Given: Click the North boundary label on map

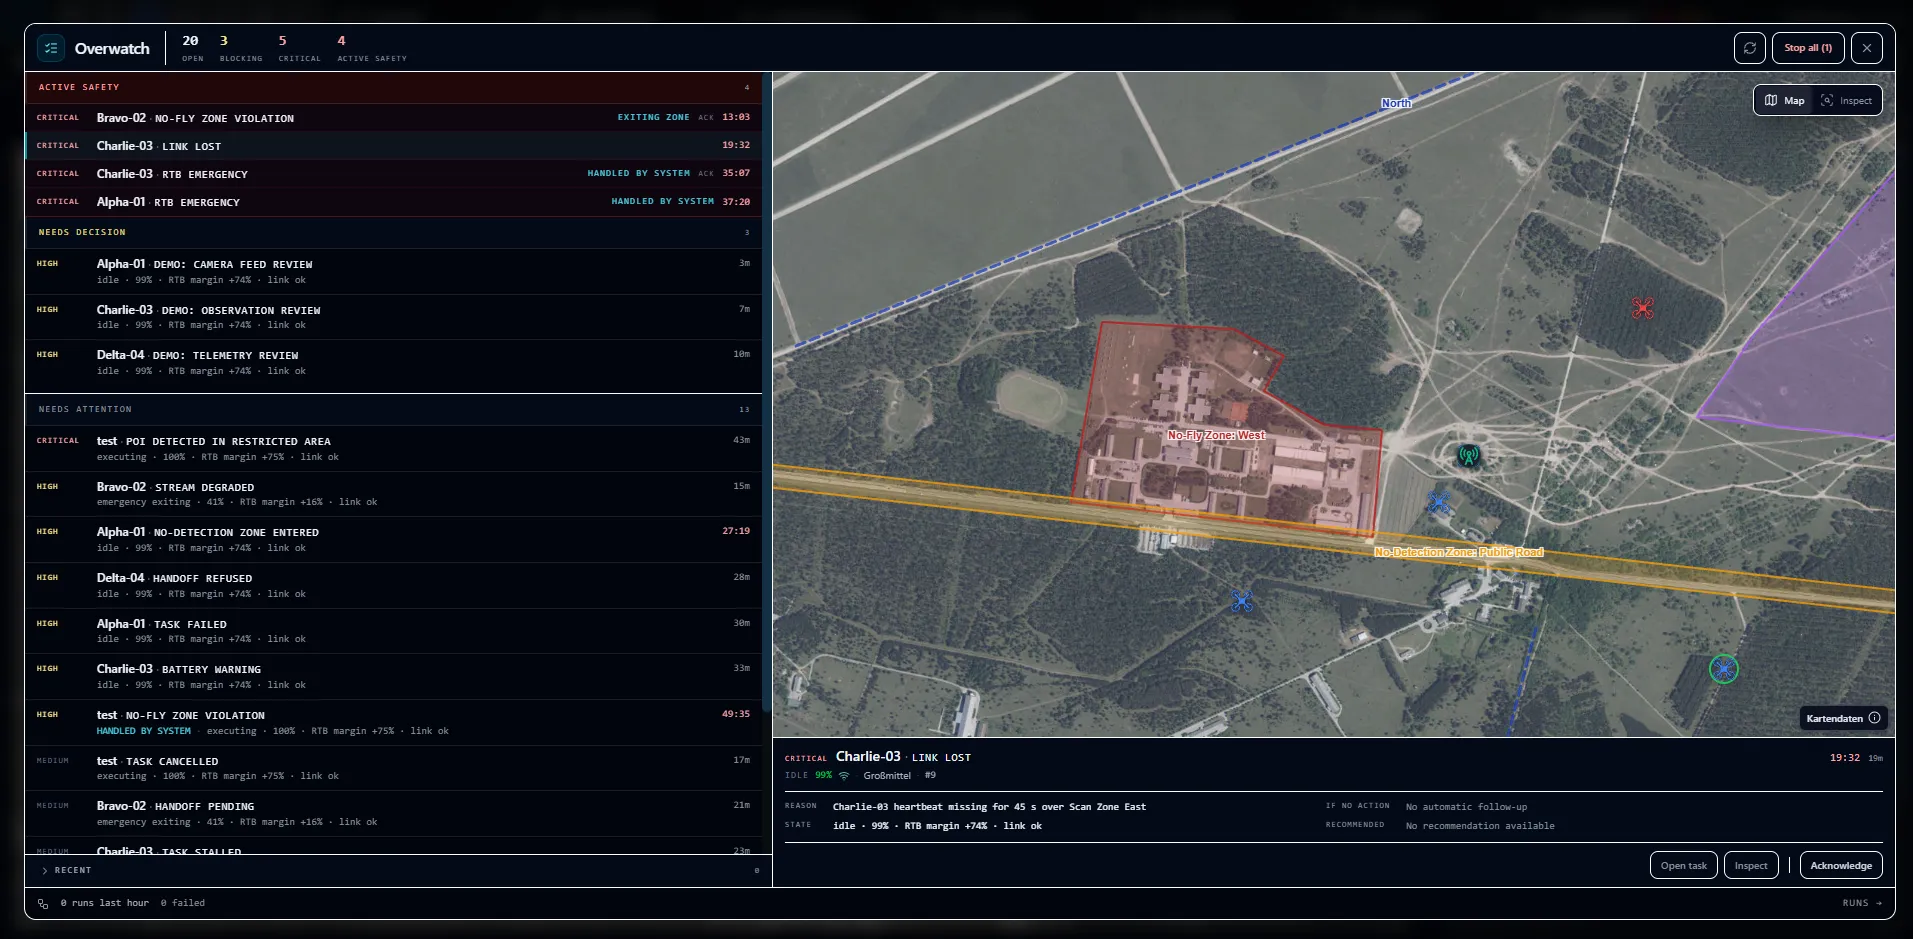Looking at the screenshot, I should tap(1396, 103).
